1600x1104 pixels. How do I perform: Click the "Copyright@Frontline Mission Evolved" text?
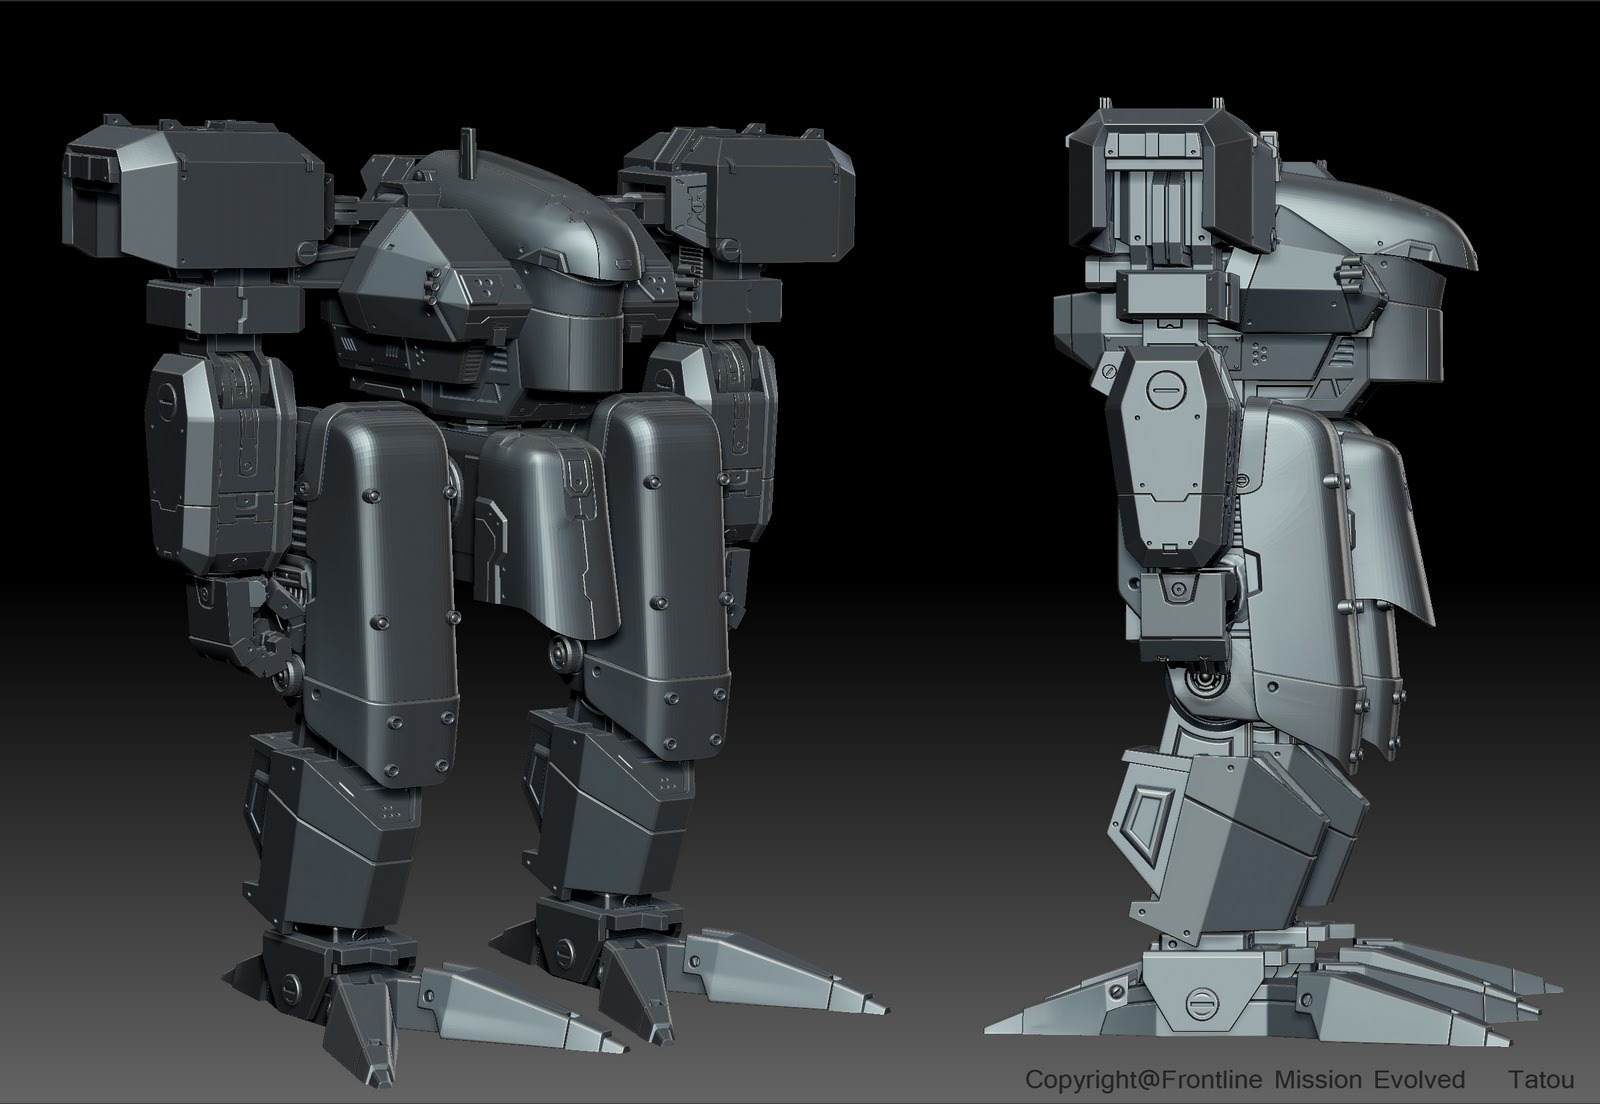coord(1245,1080)
